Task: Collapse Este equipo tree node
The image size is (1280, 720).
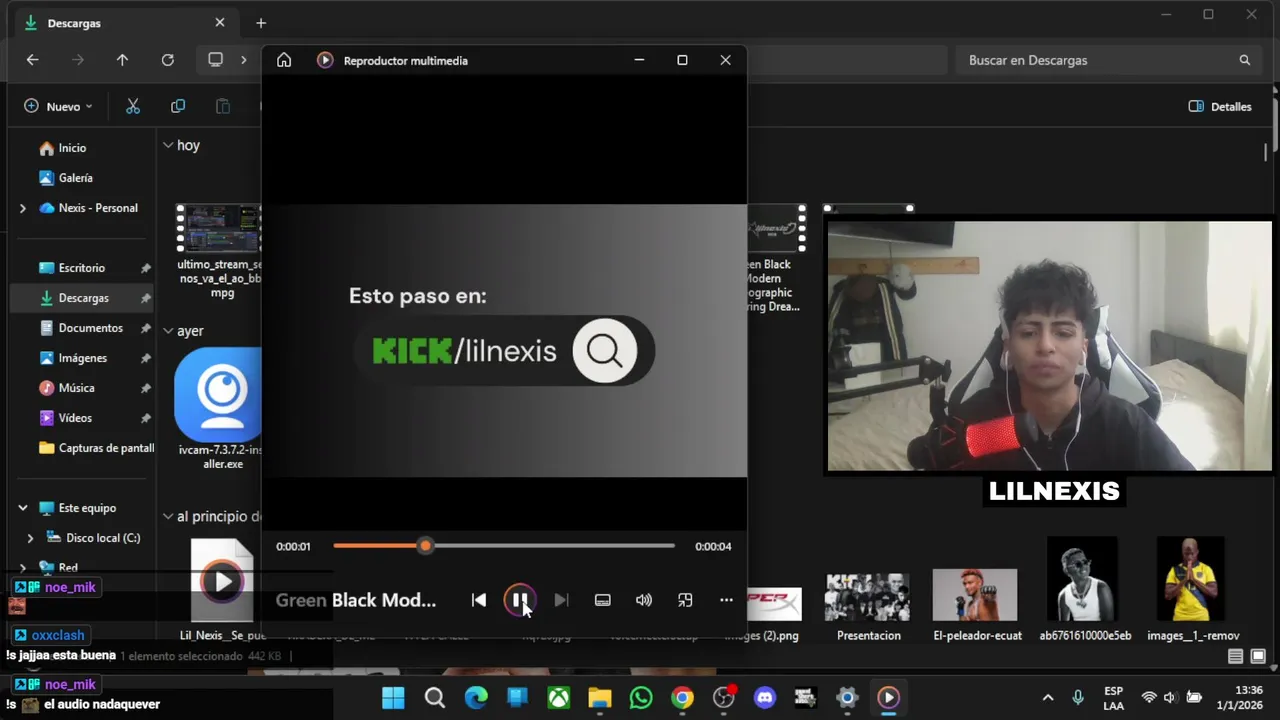Action: [x=23, y=508]
